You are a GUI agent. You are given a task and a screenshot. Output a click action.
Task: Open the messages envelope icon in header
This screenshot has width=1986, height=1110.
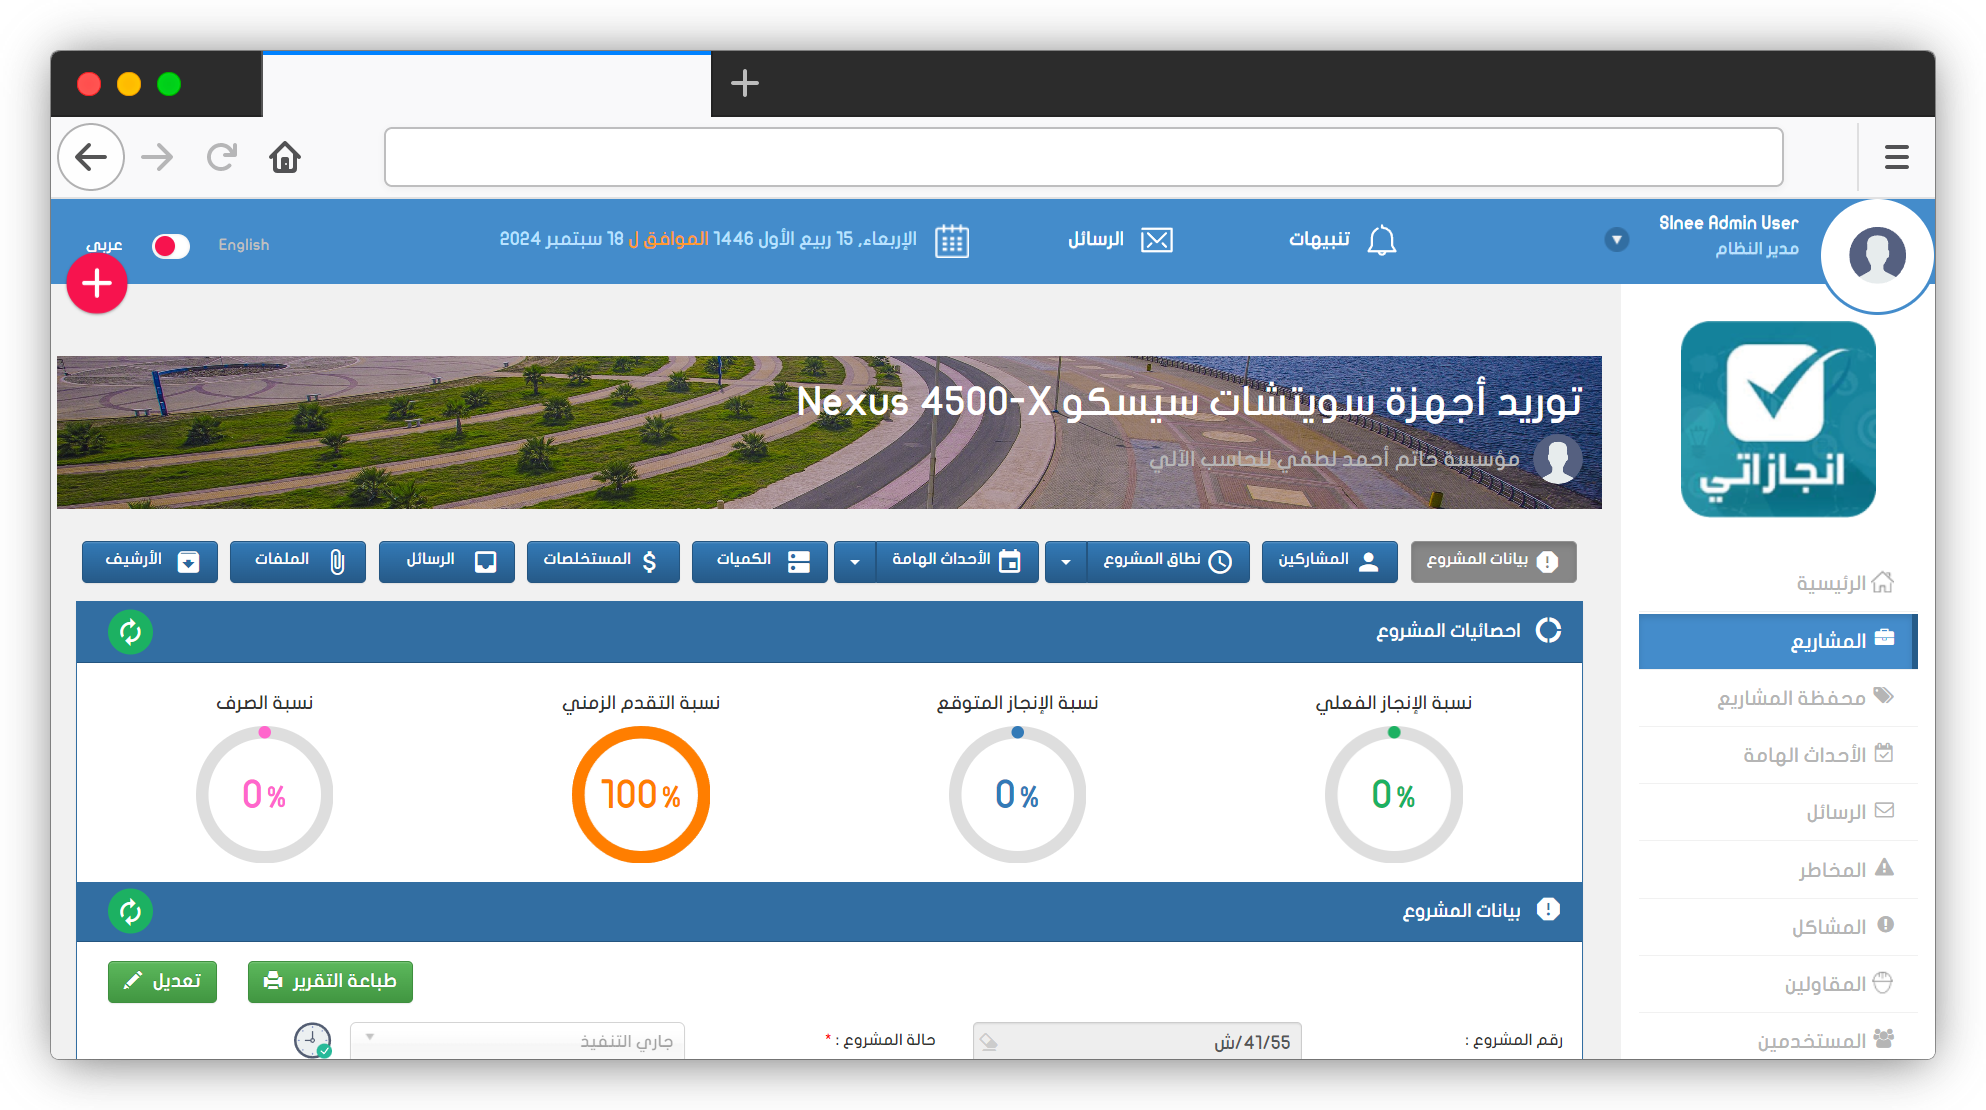[x=1157, y=241]
